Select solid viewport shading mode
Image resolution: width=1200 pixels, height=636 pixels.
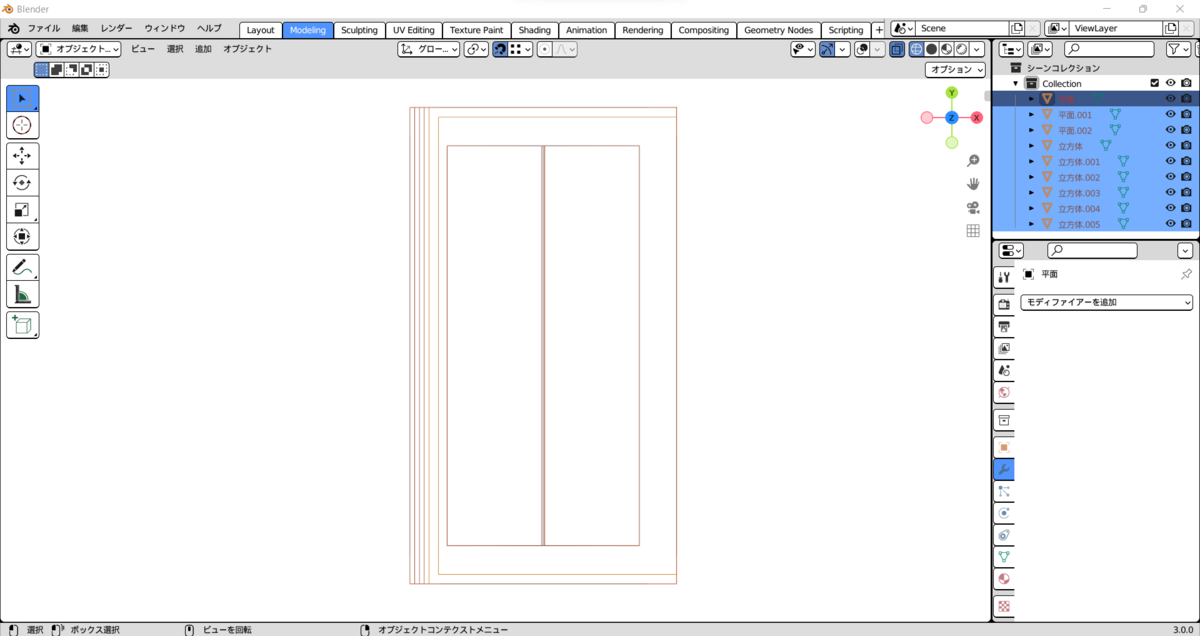(931, 49)
